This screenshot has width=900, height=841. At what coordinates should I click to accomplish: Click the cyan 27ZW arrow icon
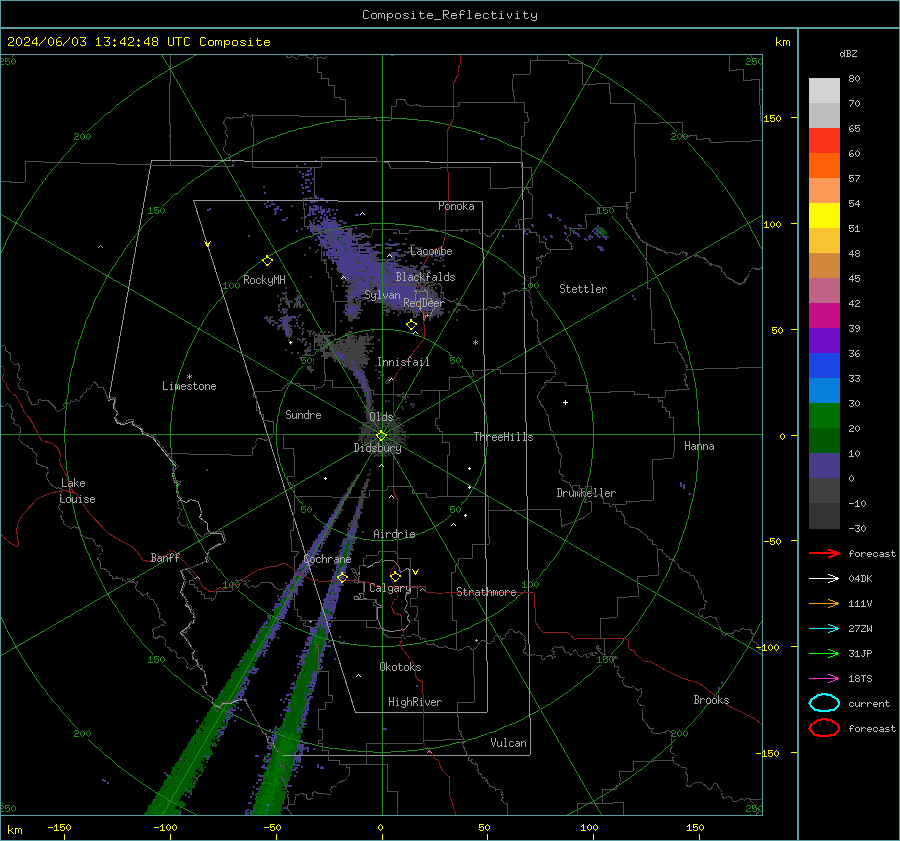(x=824, y=629)
